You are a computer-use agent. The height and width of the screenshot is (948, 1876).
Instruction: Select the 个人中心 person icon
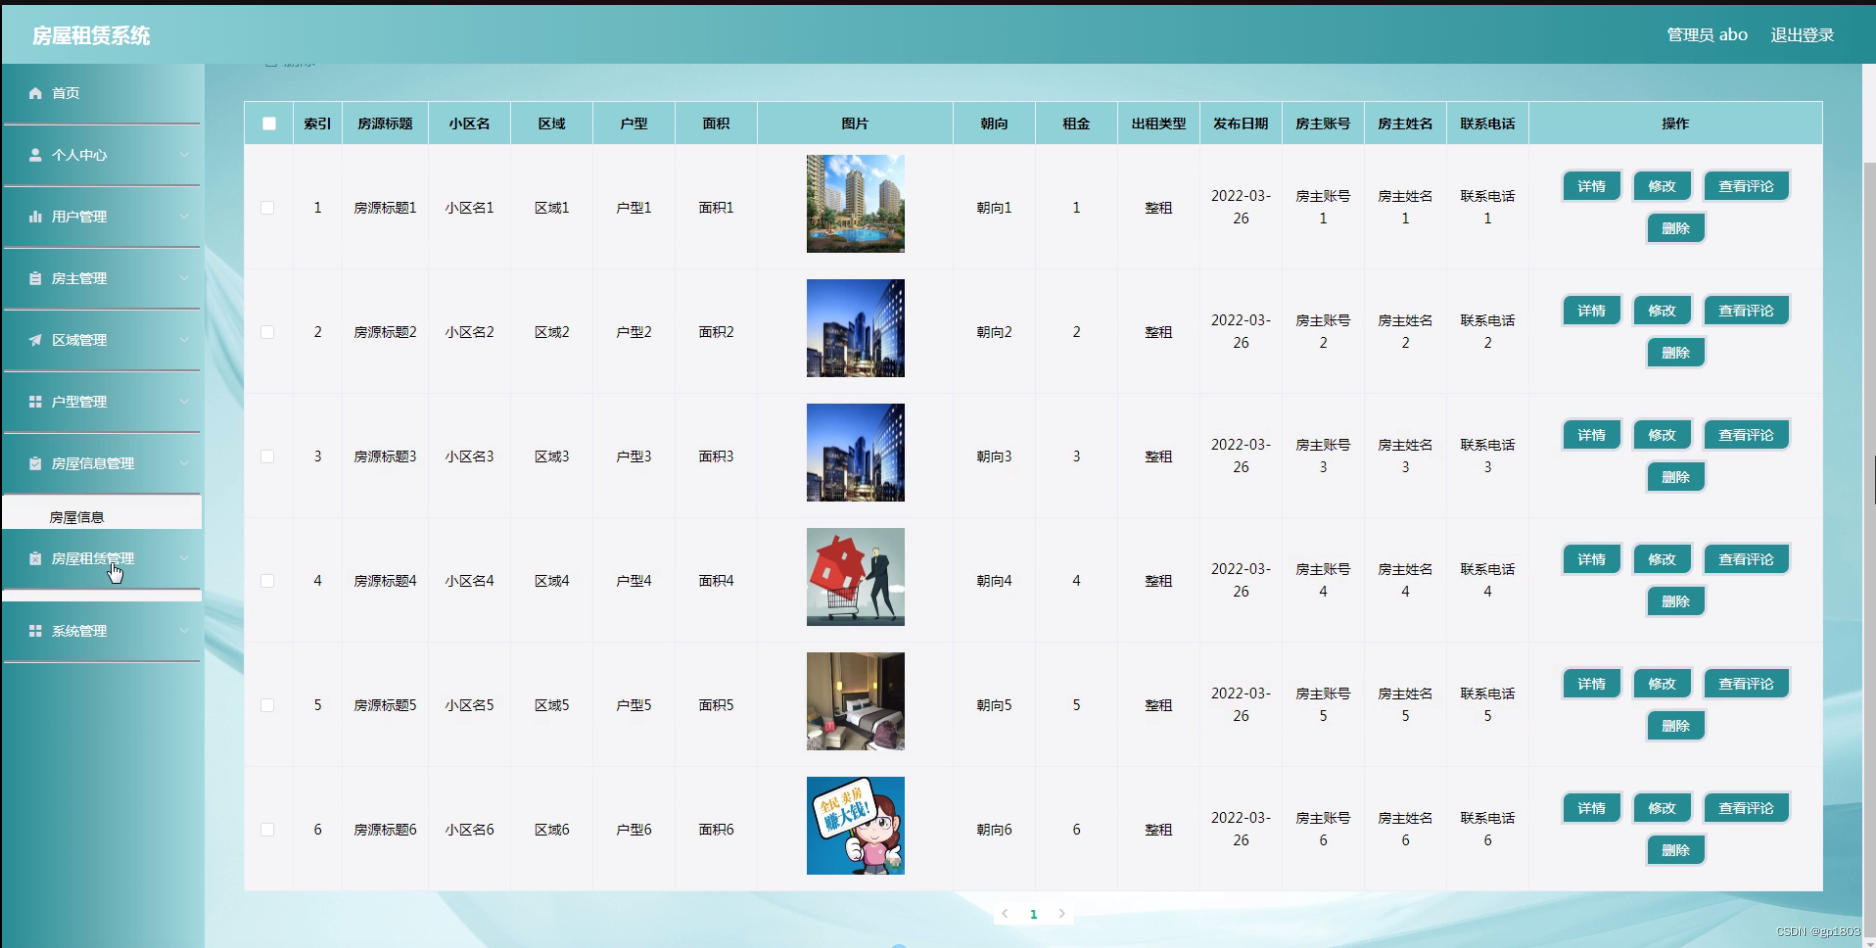(35, 155)
